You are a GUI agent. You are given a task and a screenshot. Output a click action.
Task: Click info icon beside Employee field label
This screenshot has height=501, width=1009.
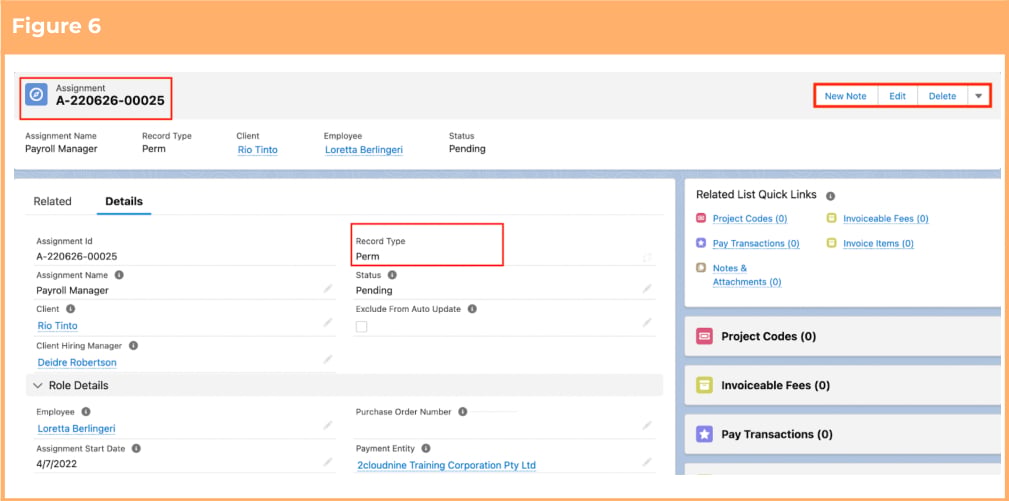coord(86,412)
